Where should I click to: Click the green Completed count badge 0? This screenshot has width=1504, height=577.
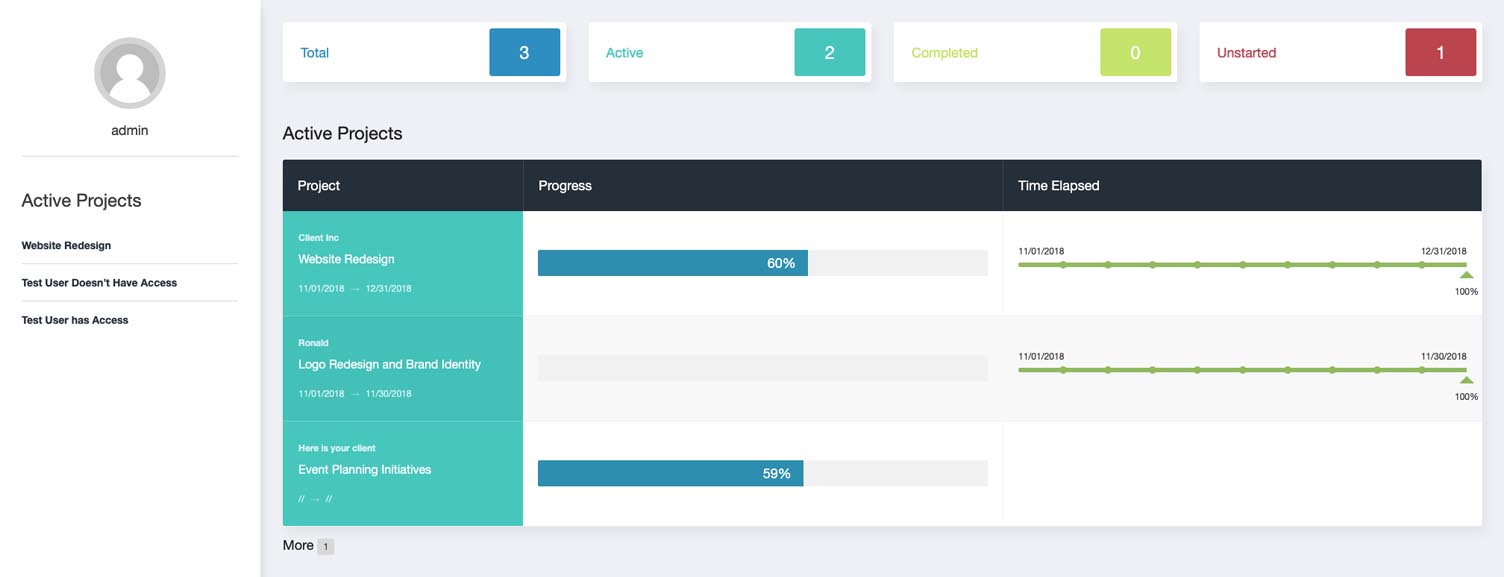point(1135,53)
